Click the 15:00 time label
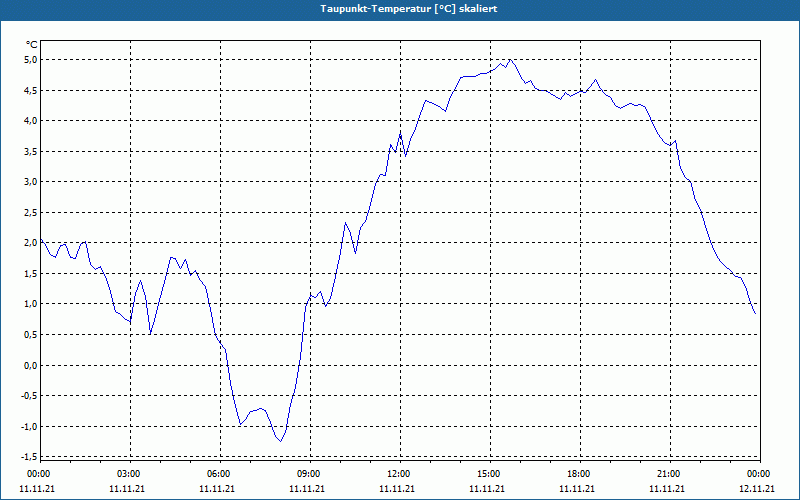This screenshot has width=800, height=500. click(x=487, y=474)
